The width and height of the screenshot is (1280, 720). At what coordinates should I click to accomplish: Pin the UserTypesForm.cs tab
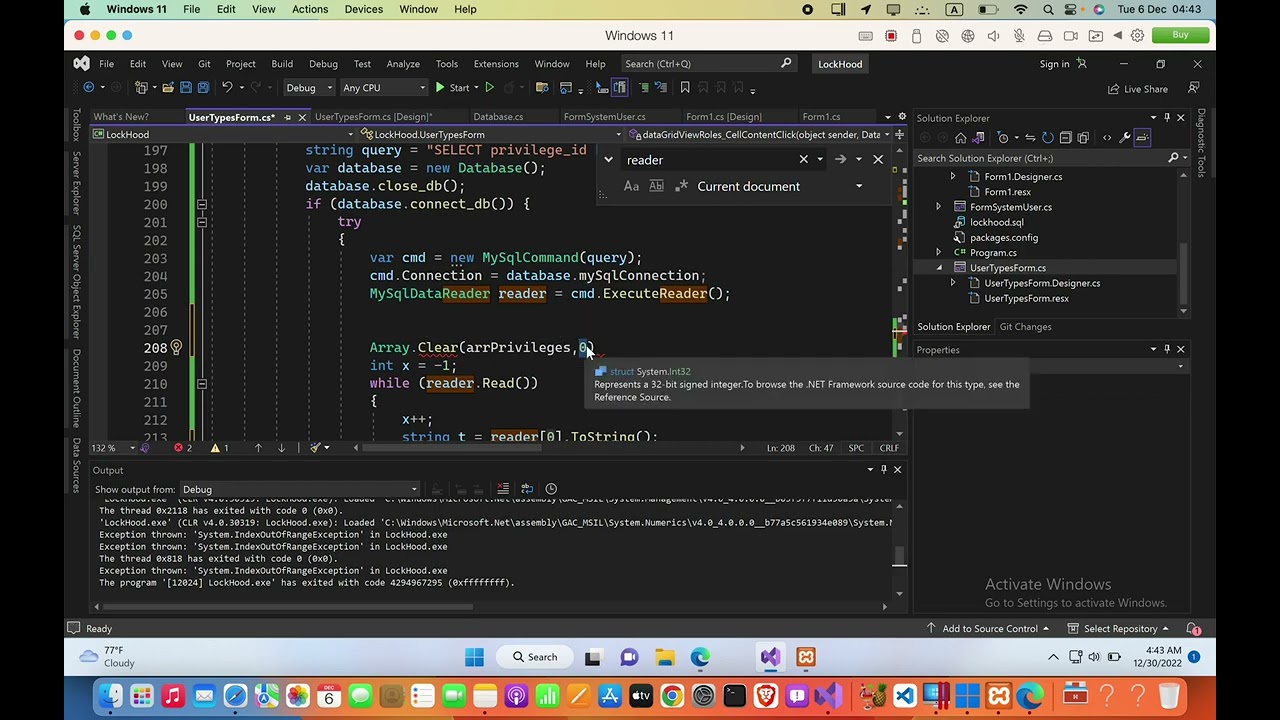(287, 117)
